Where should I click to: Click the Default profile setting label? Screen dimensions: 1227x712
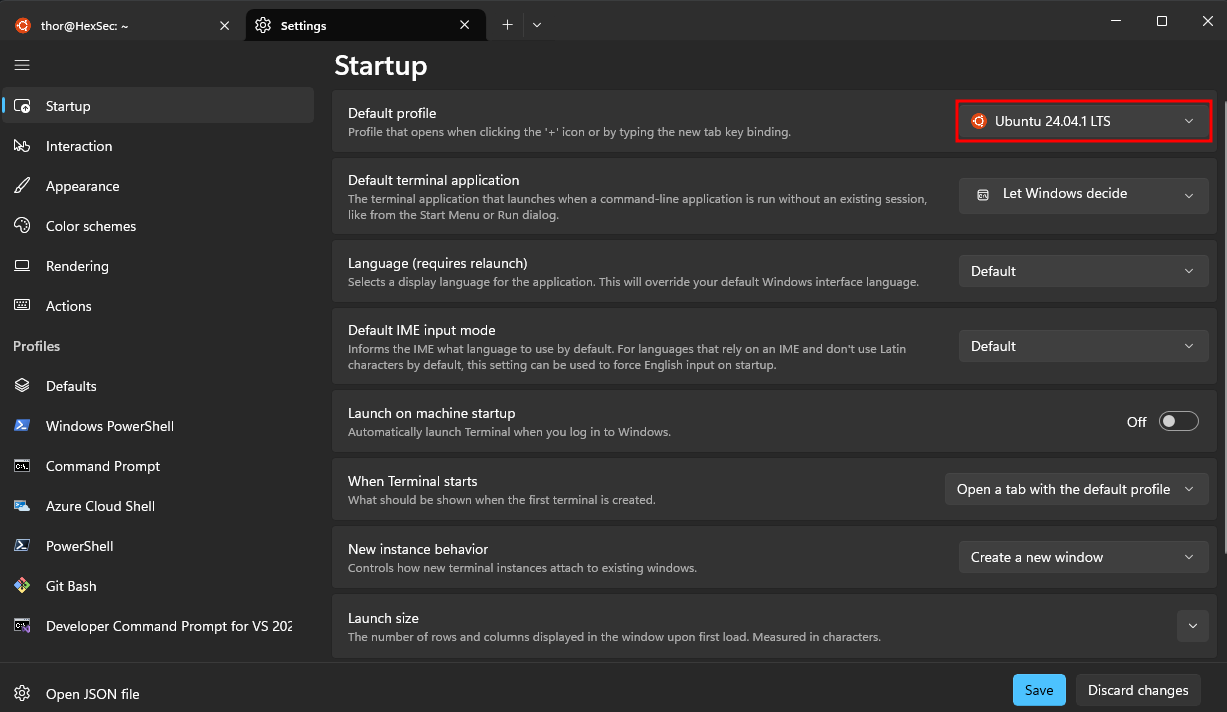[392, 113]
